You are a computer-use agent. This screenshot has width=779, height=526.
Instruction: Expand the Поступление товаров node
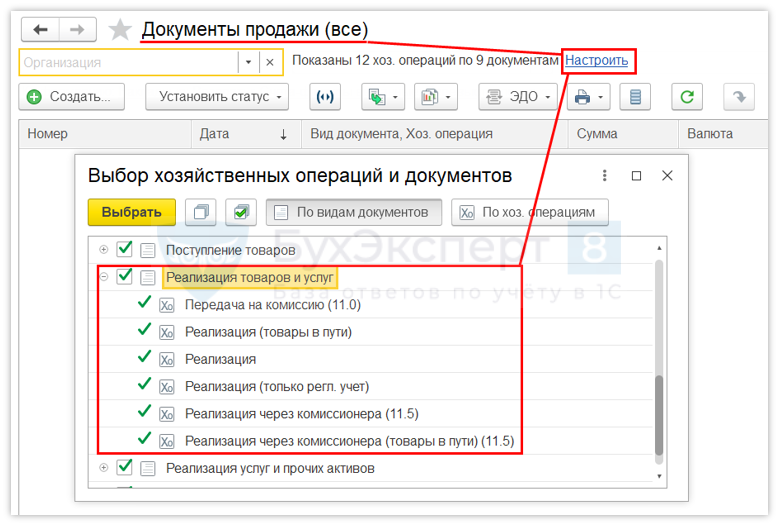pos(103,250)
